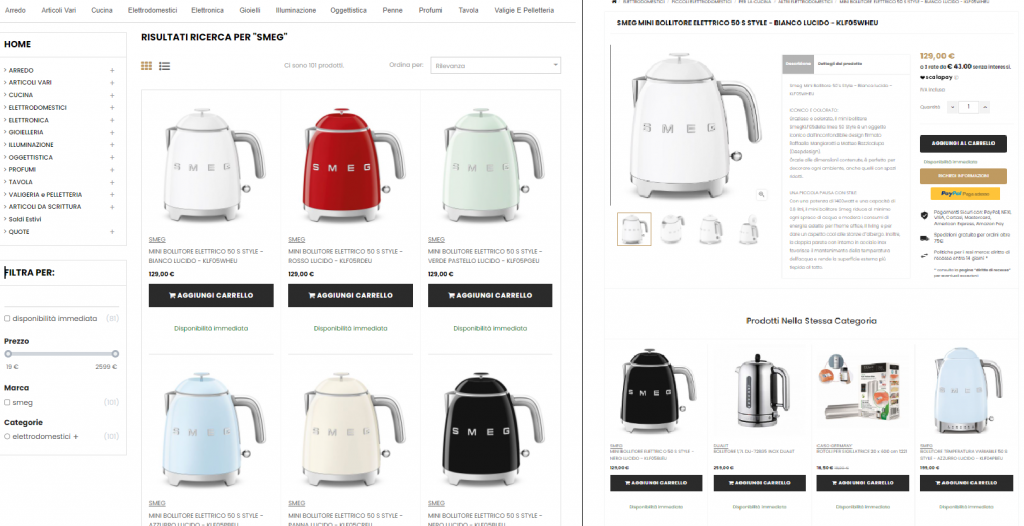Decrease product quantity stepper arrow
This screenshot has height=526, width=1024.
pos(952,107)
